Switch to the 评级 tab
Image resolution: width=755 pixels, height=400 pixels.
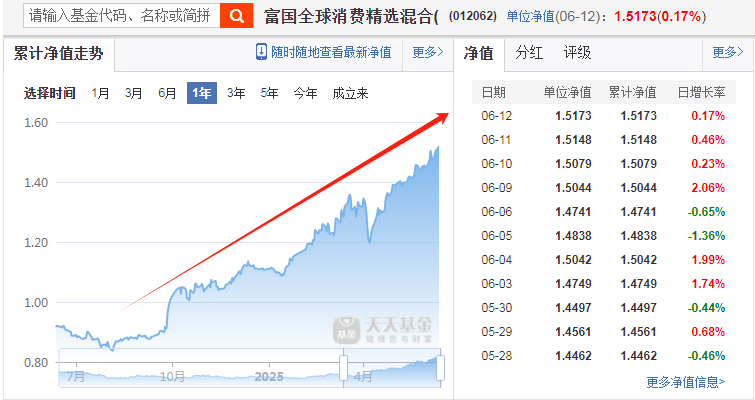(x=577, y=52)
